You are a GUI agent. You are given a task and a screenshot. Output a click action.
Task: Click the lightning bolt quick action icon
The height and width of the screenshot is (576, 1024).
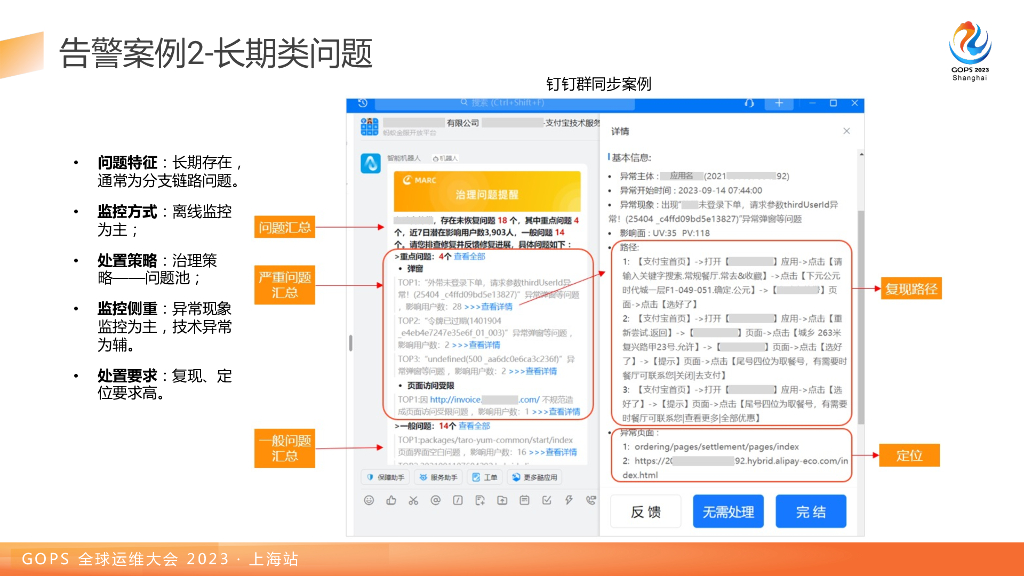point(569,500)
